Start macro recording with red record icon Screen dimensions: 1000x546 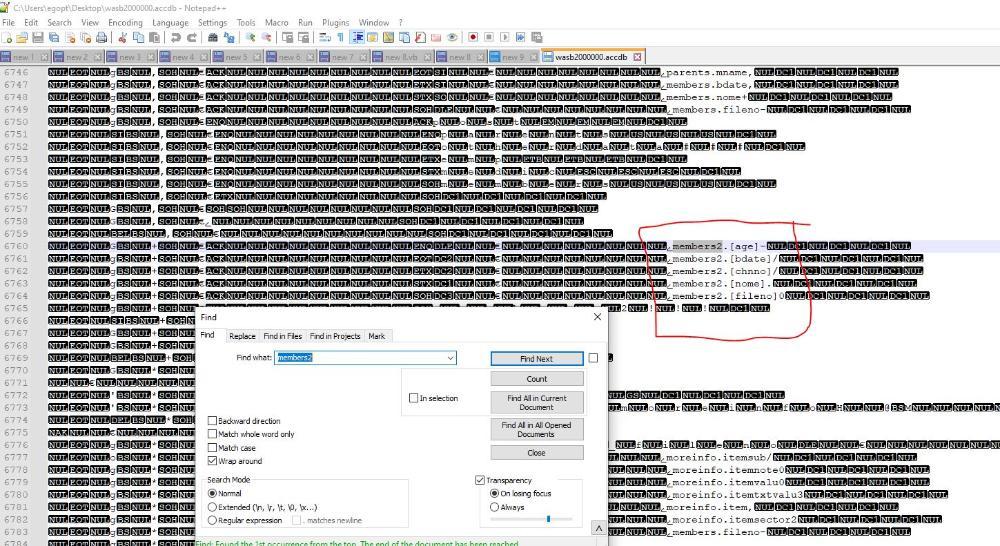473,38
